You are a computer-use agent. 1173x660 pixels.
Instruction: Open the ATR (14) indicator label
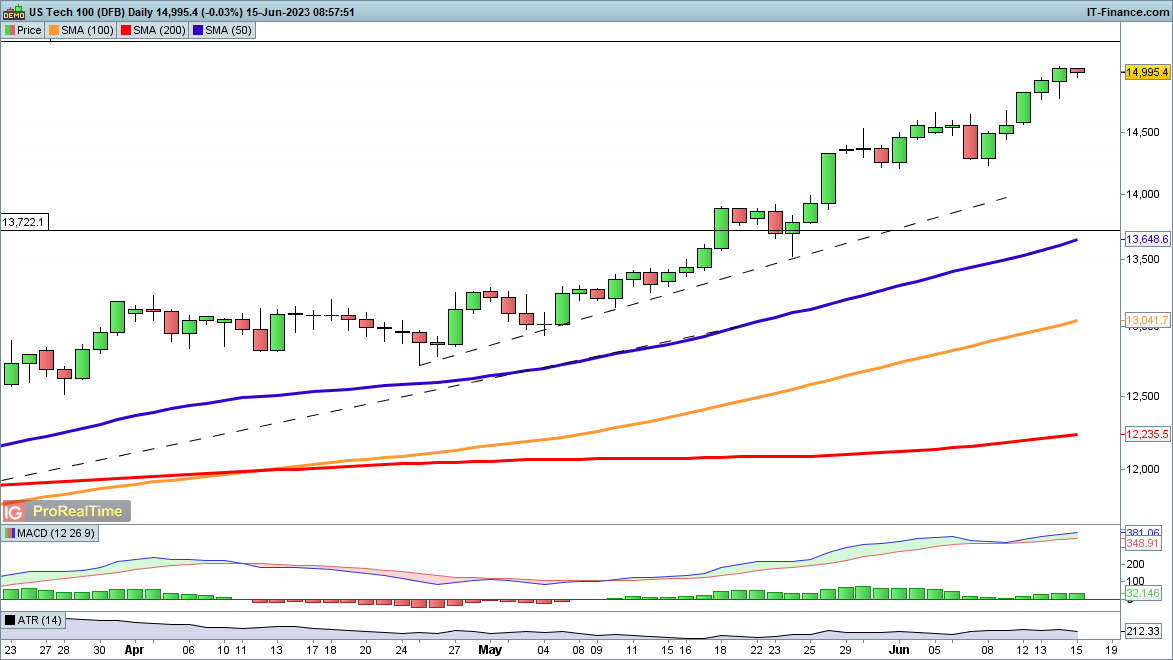click(x=34, y=620)
